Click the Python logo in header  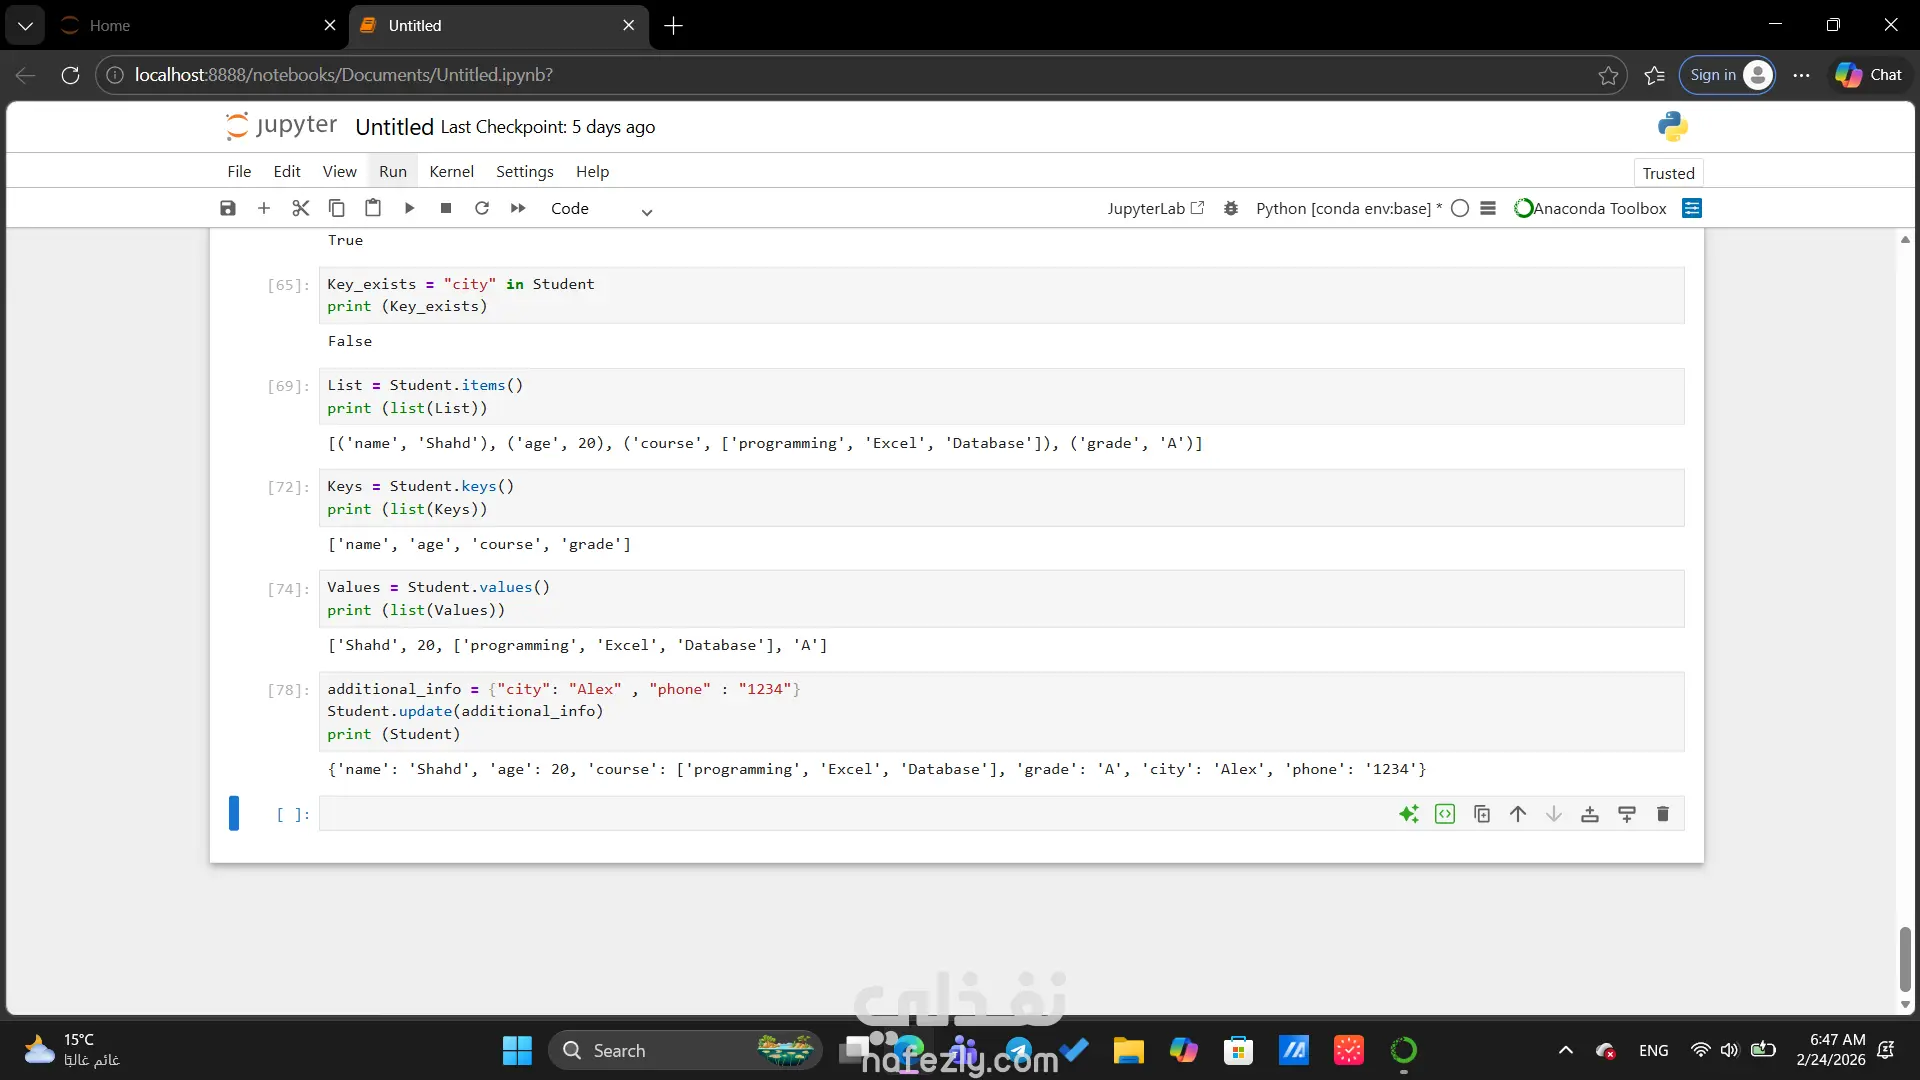pos(1672,126)
